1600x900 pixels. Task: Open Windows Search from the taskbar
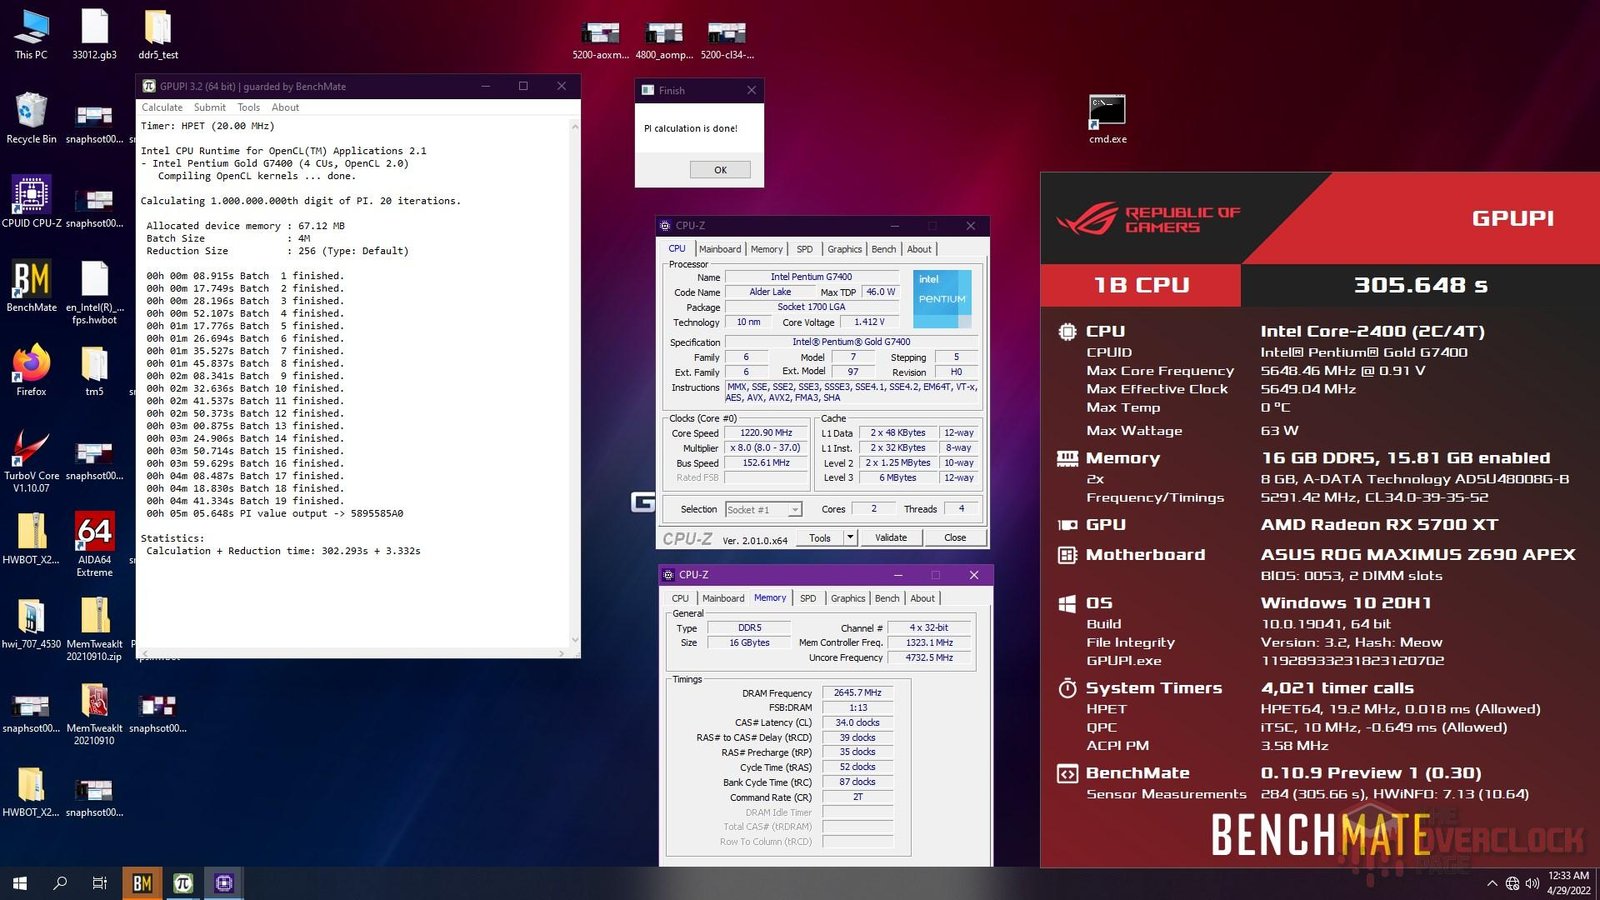59,883
